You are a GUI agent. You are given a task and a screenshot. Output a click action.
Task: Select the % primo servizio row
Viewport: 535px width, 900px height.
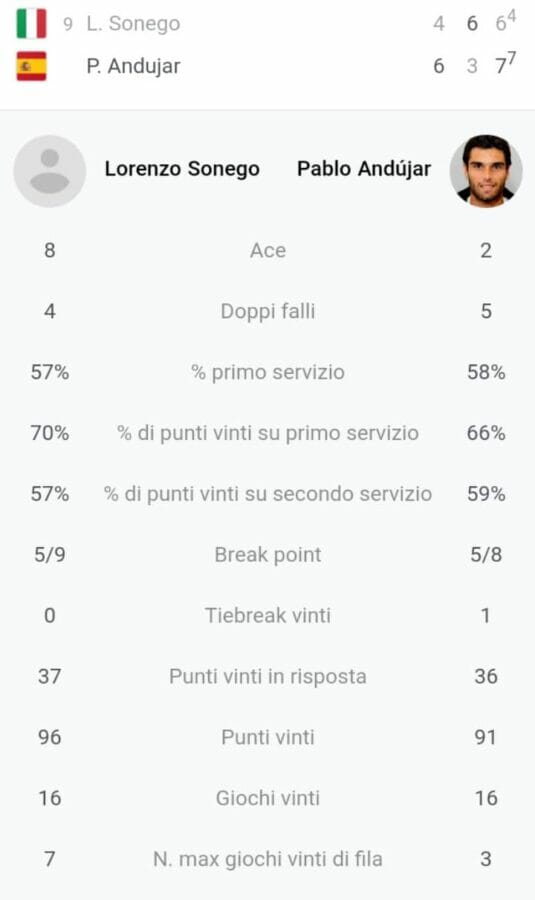(268, 372)
